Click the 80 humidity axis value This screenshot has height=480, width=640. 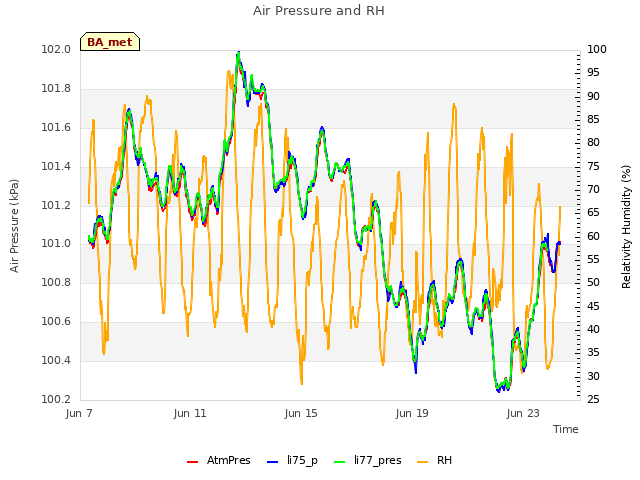coord(593,142)
